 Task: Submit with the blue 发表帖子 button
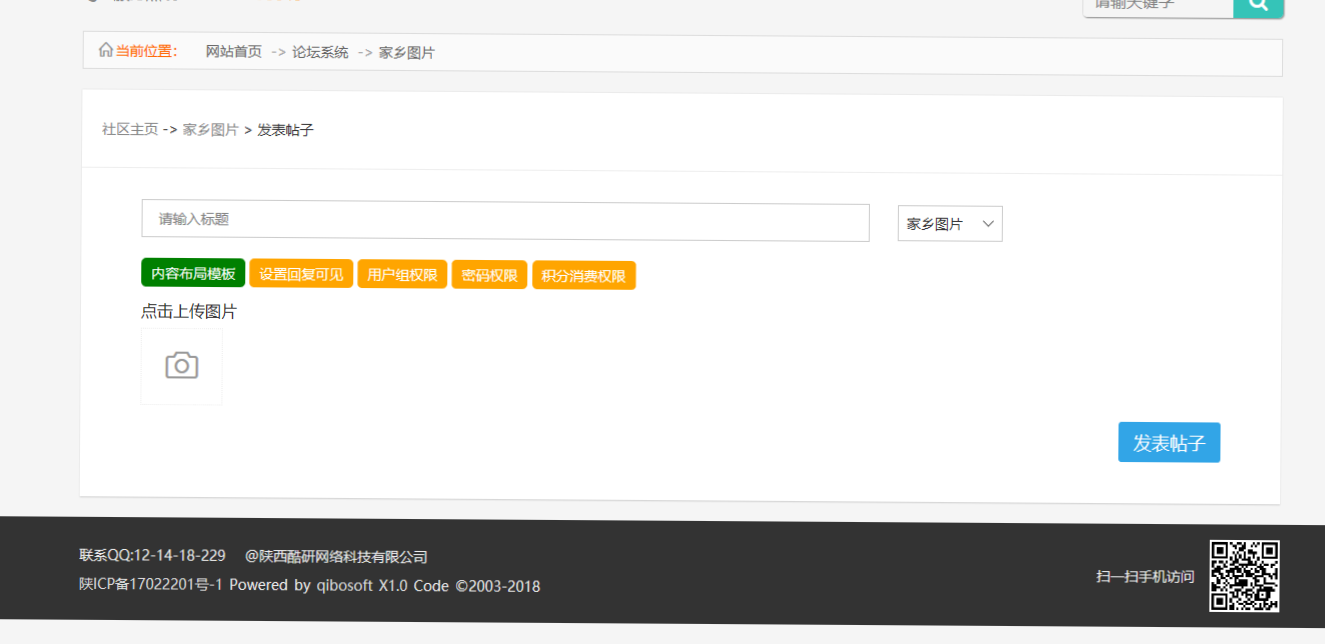click(x=1168, y=443)
